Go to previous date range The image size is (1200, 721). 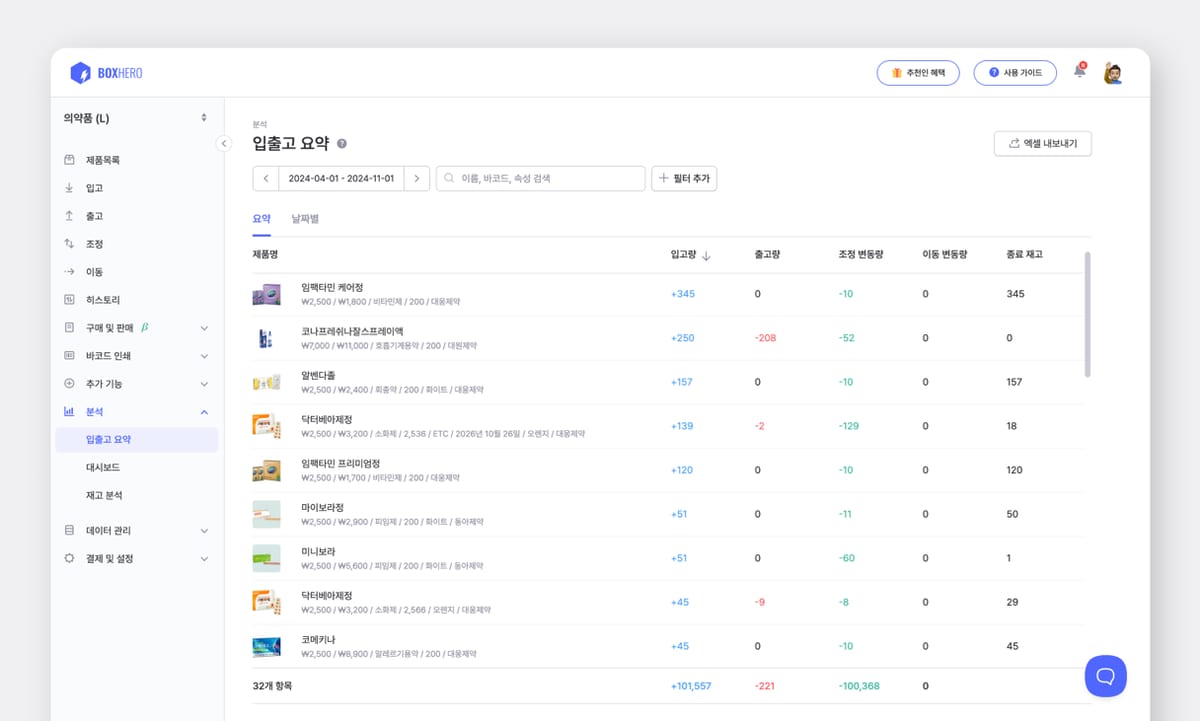(266, 178)
